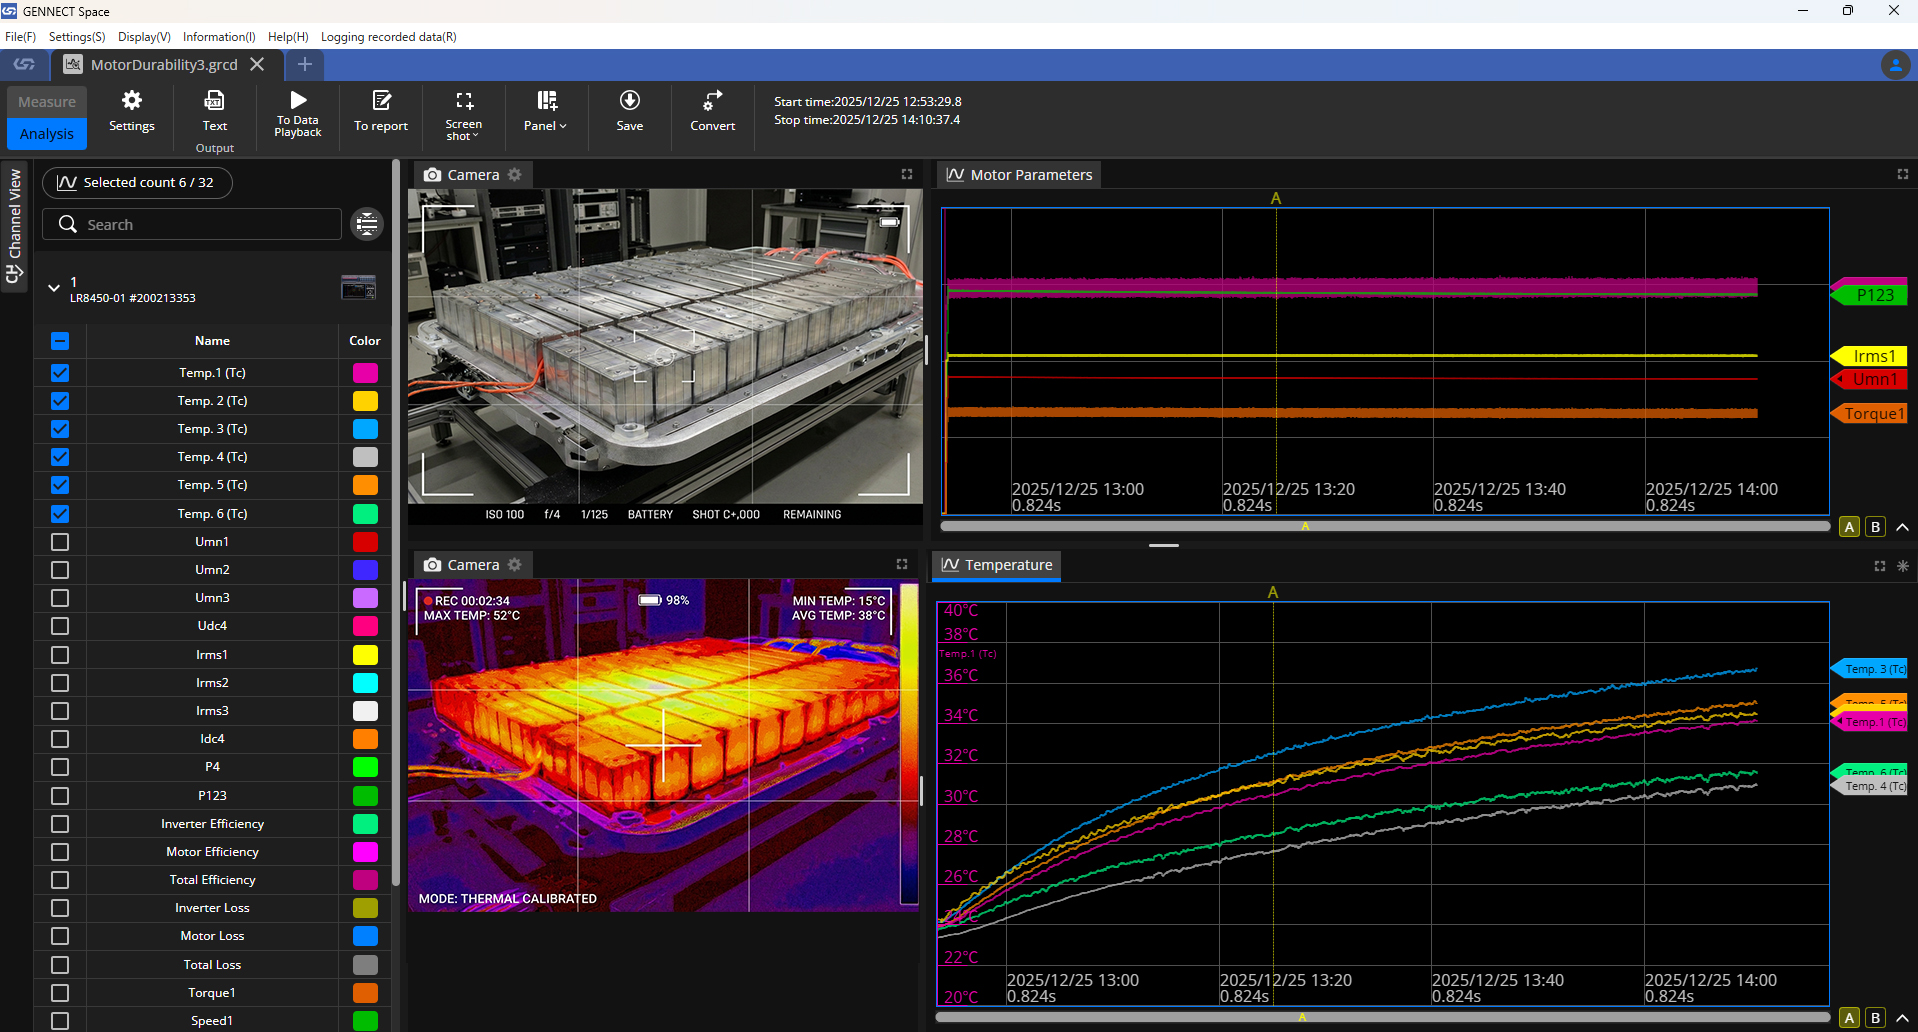Change the Temp. 3 (Tc) color swatch

coord(365,429)
